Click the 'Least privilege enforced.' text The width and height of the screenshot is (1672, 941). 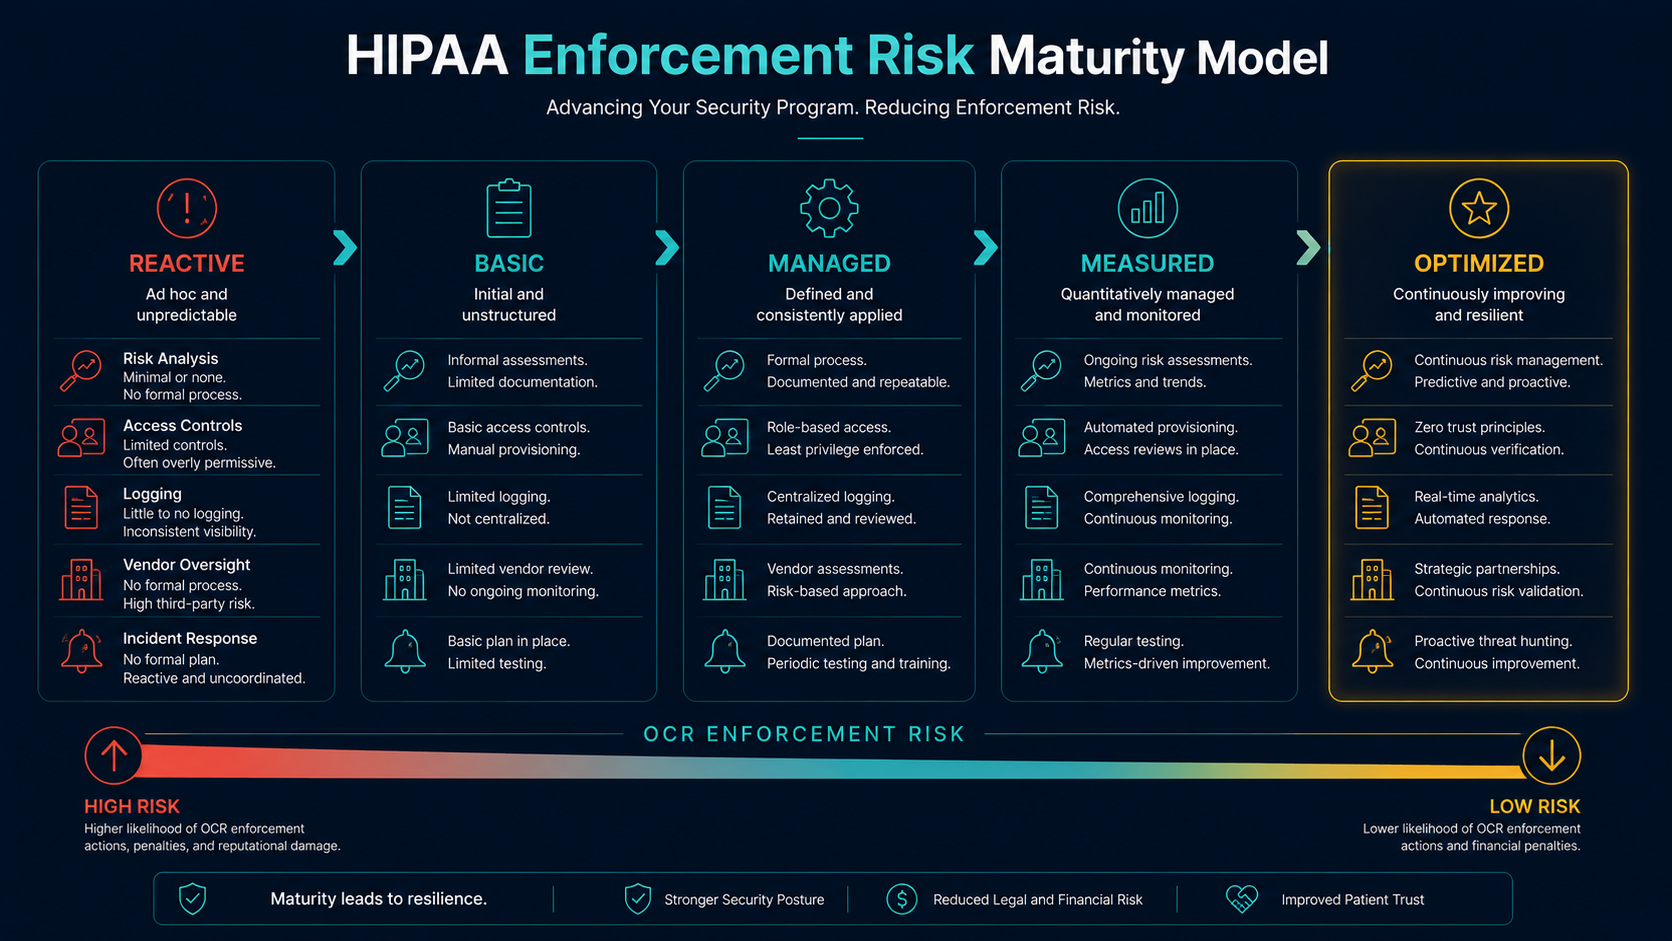pos(845,449)
